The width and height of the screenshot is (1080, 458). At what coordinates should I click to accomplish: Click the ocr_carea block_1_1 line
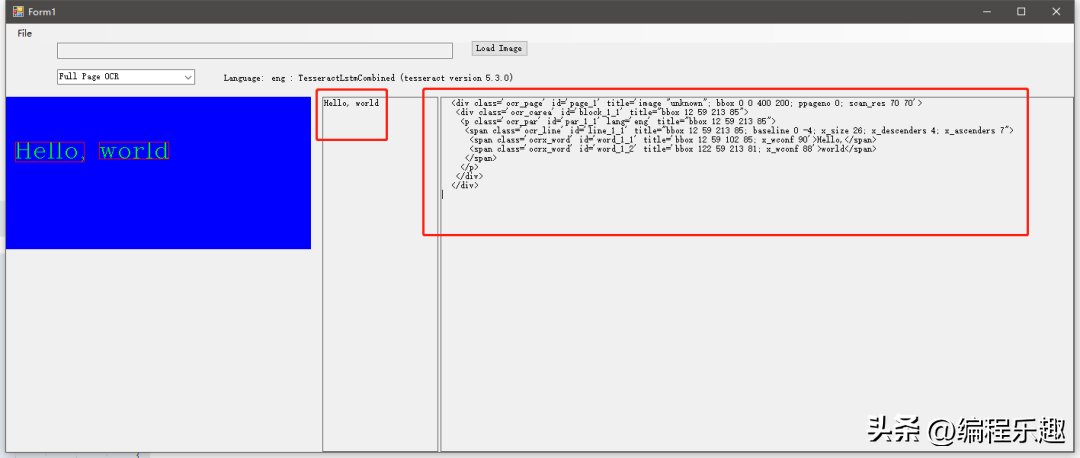pyautogui.click(x=608, y=112)
